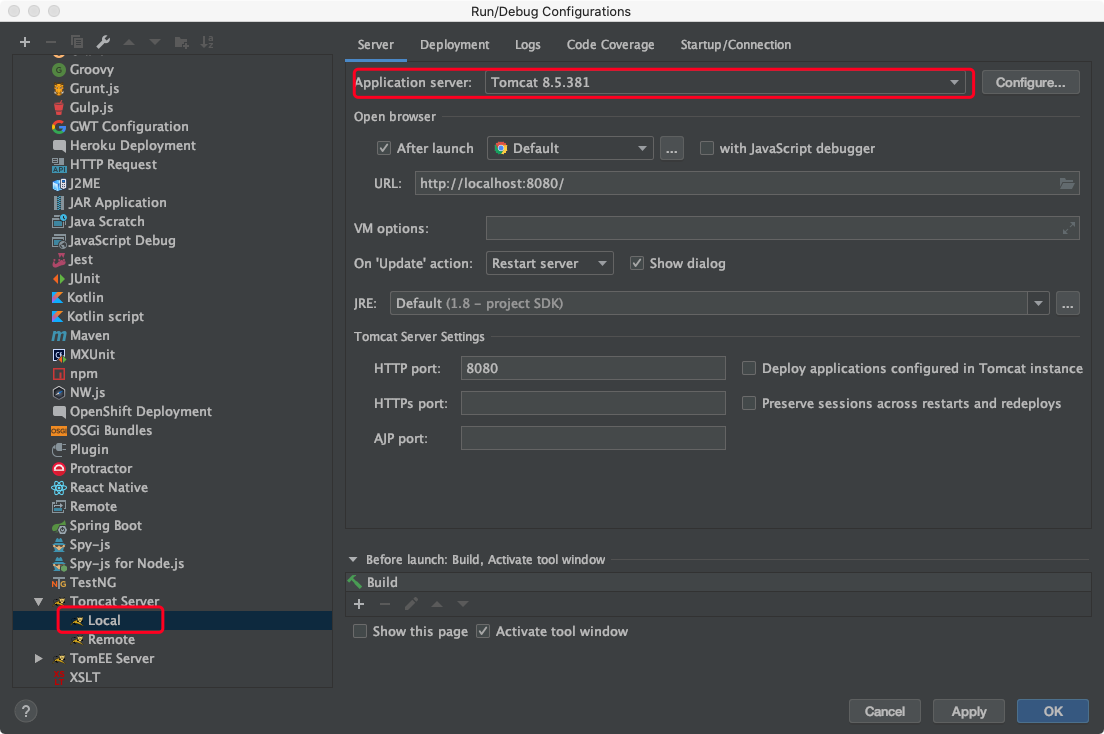The height and width of the screenshot is (734, 1104).
Task: Select XSLT configuration type
Action: [84, 678]
